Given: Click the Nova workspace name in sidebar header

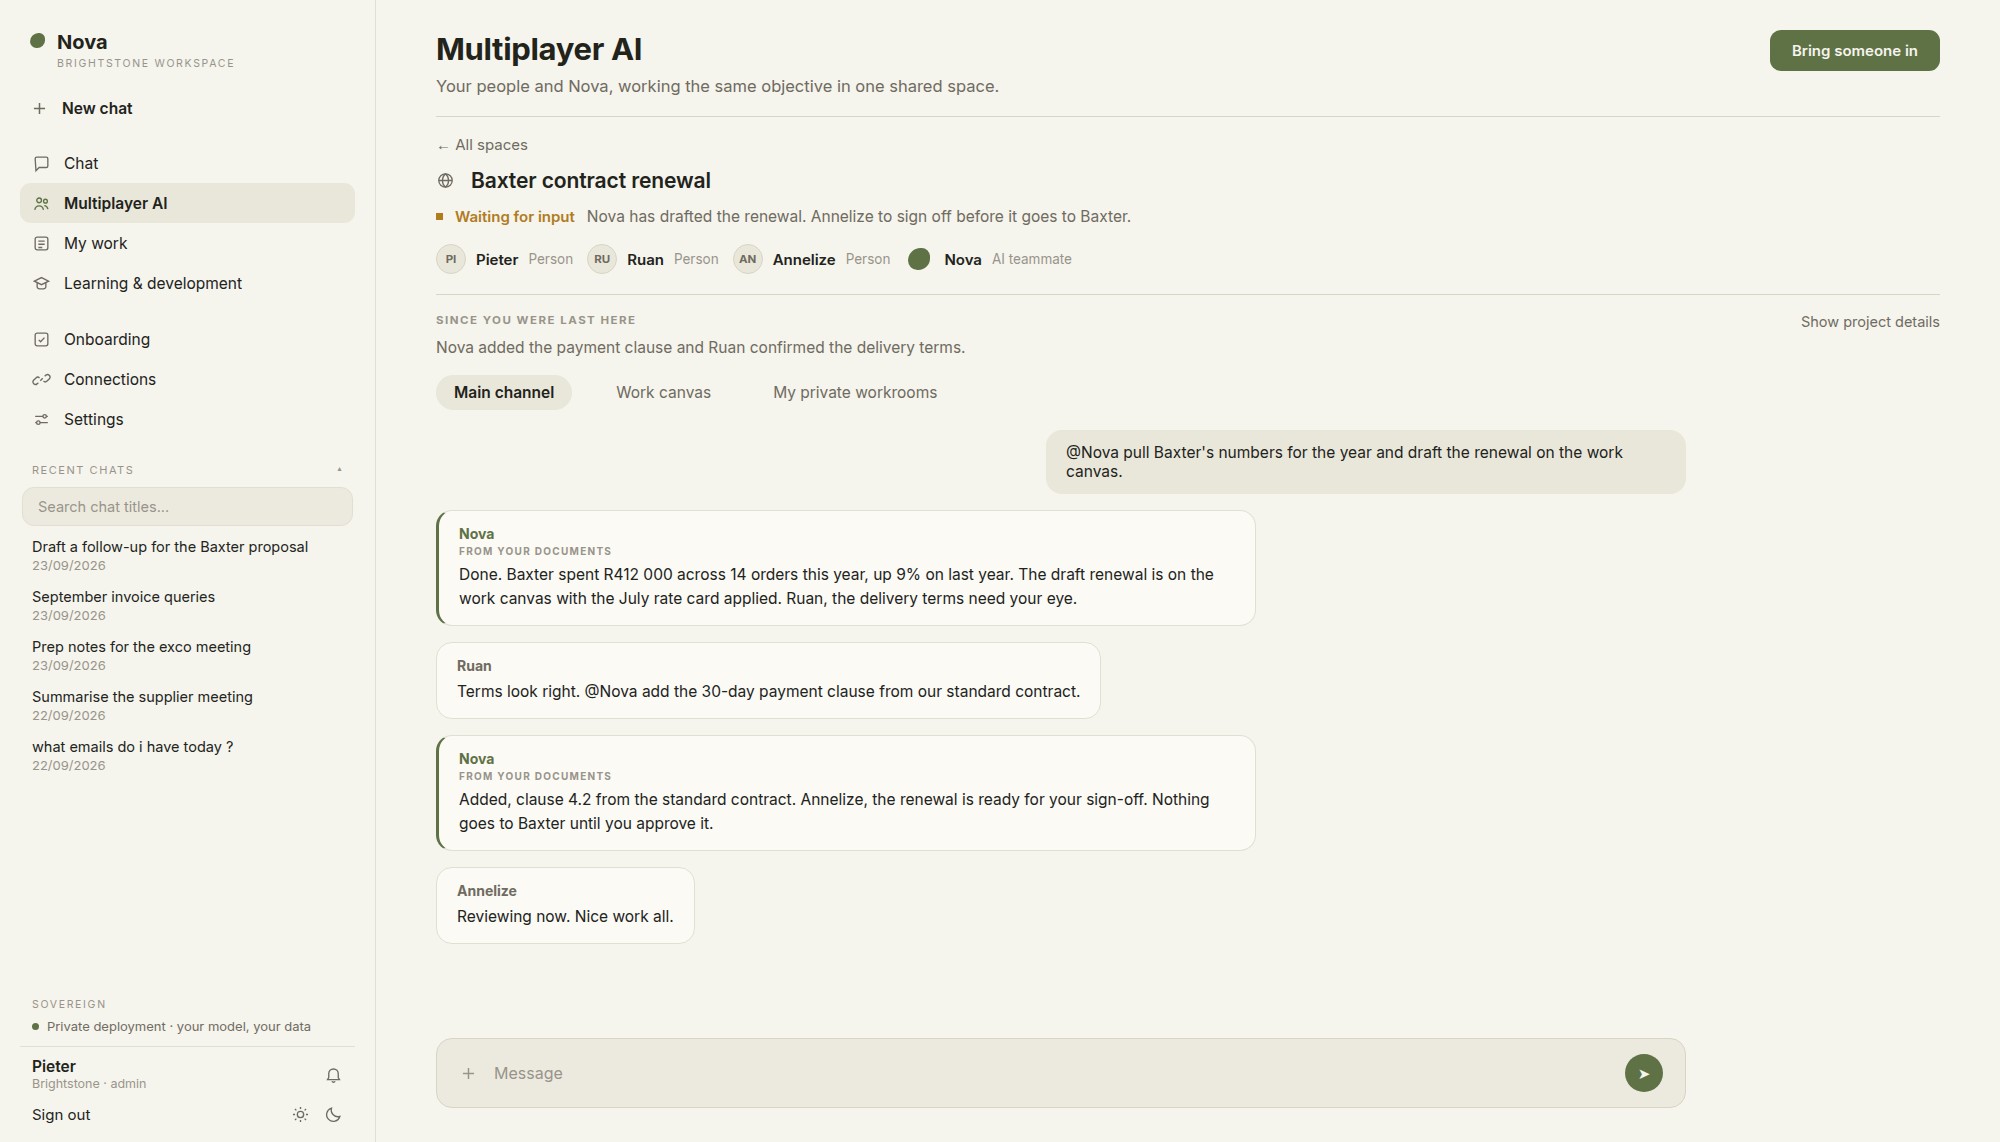Looking at the screenshot, I should point(82,42).
